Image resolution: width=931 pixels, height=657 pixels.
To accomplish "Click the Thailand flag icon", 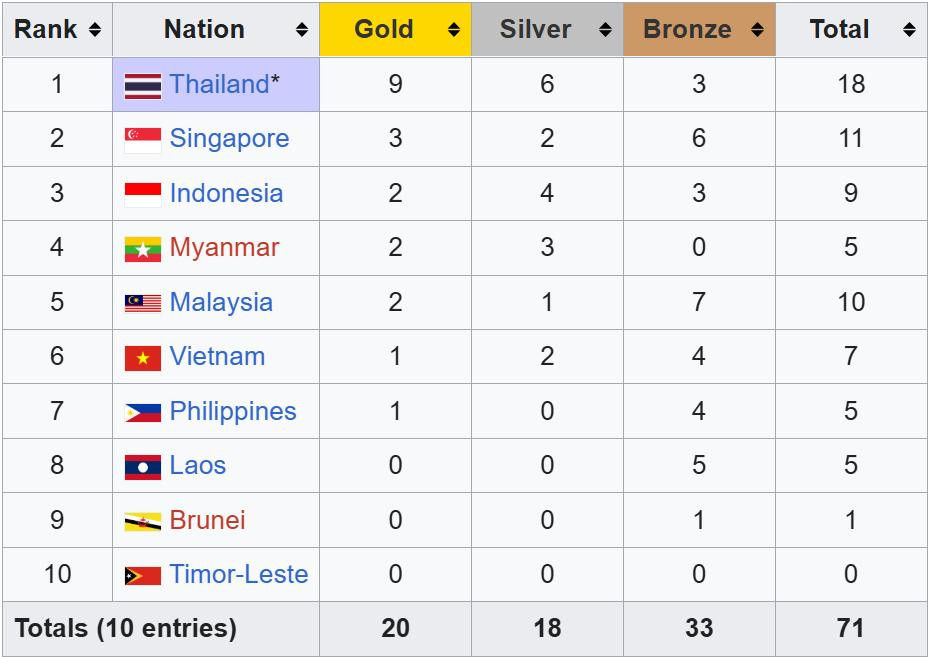I will click(x=142, y=86).
